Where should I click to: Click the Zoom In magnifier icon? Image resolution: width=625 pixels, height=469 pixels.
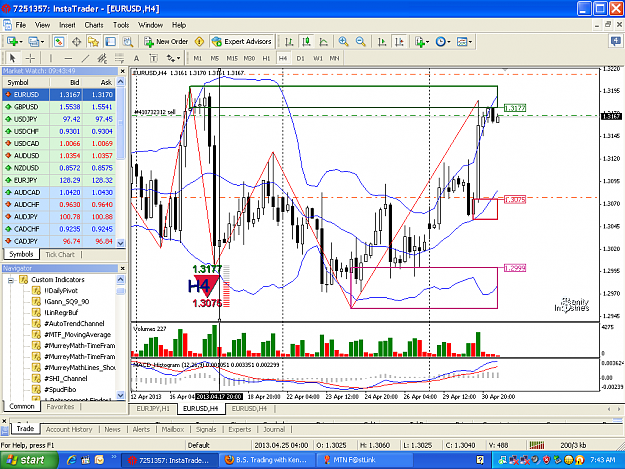point(343,41)
